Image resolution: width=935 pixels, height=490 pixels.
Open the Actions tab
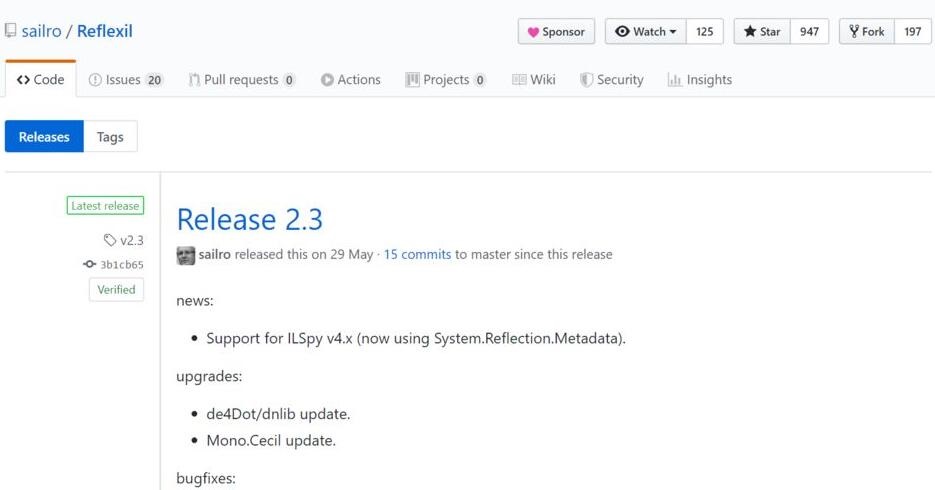[x=350, y=79]
